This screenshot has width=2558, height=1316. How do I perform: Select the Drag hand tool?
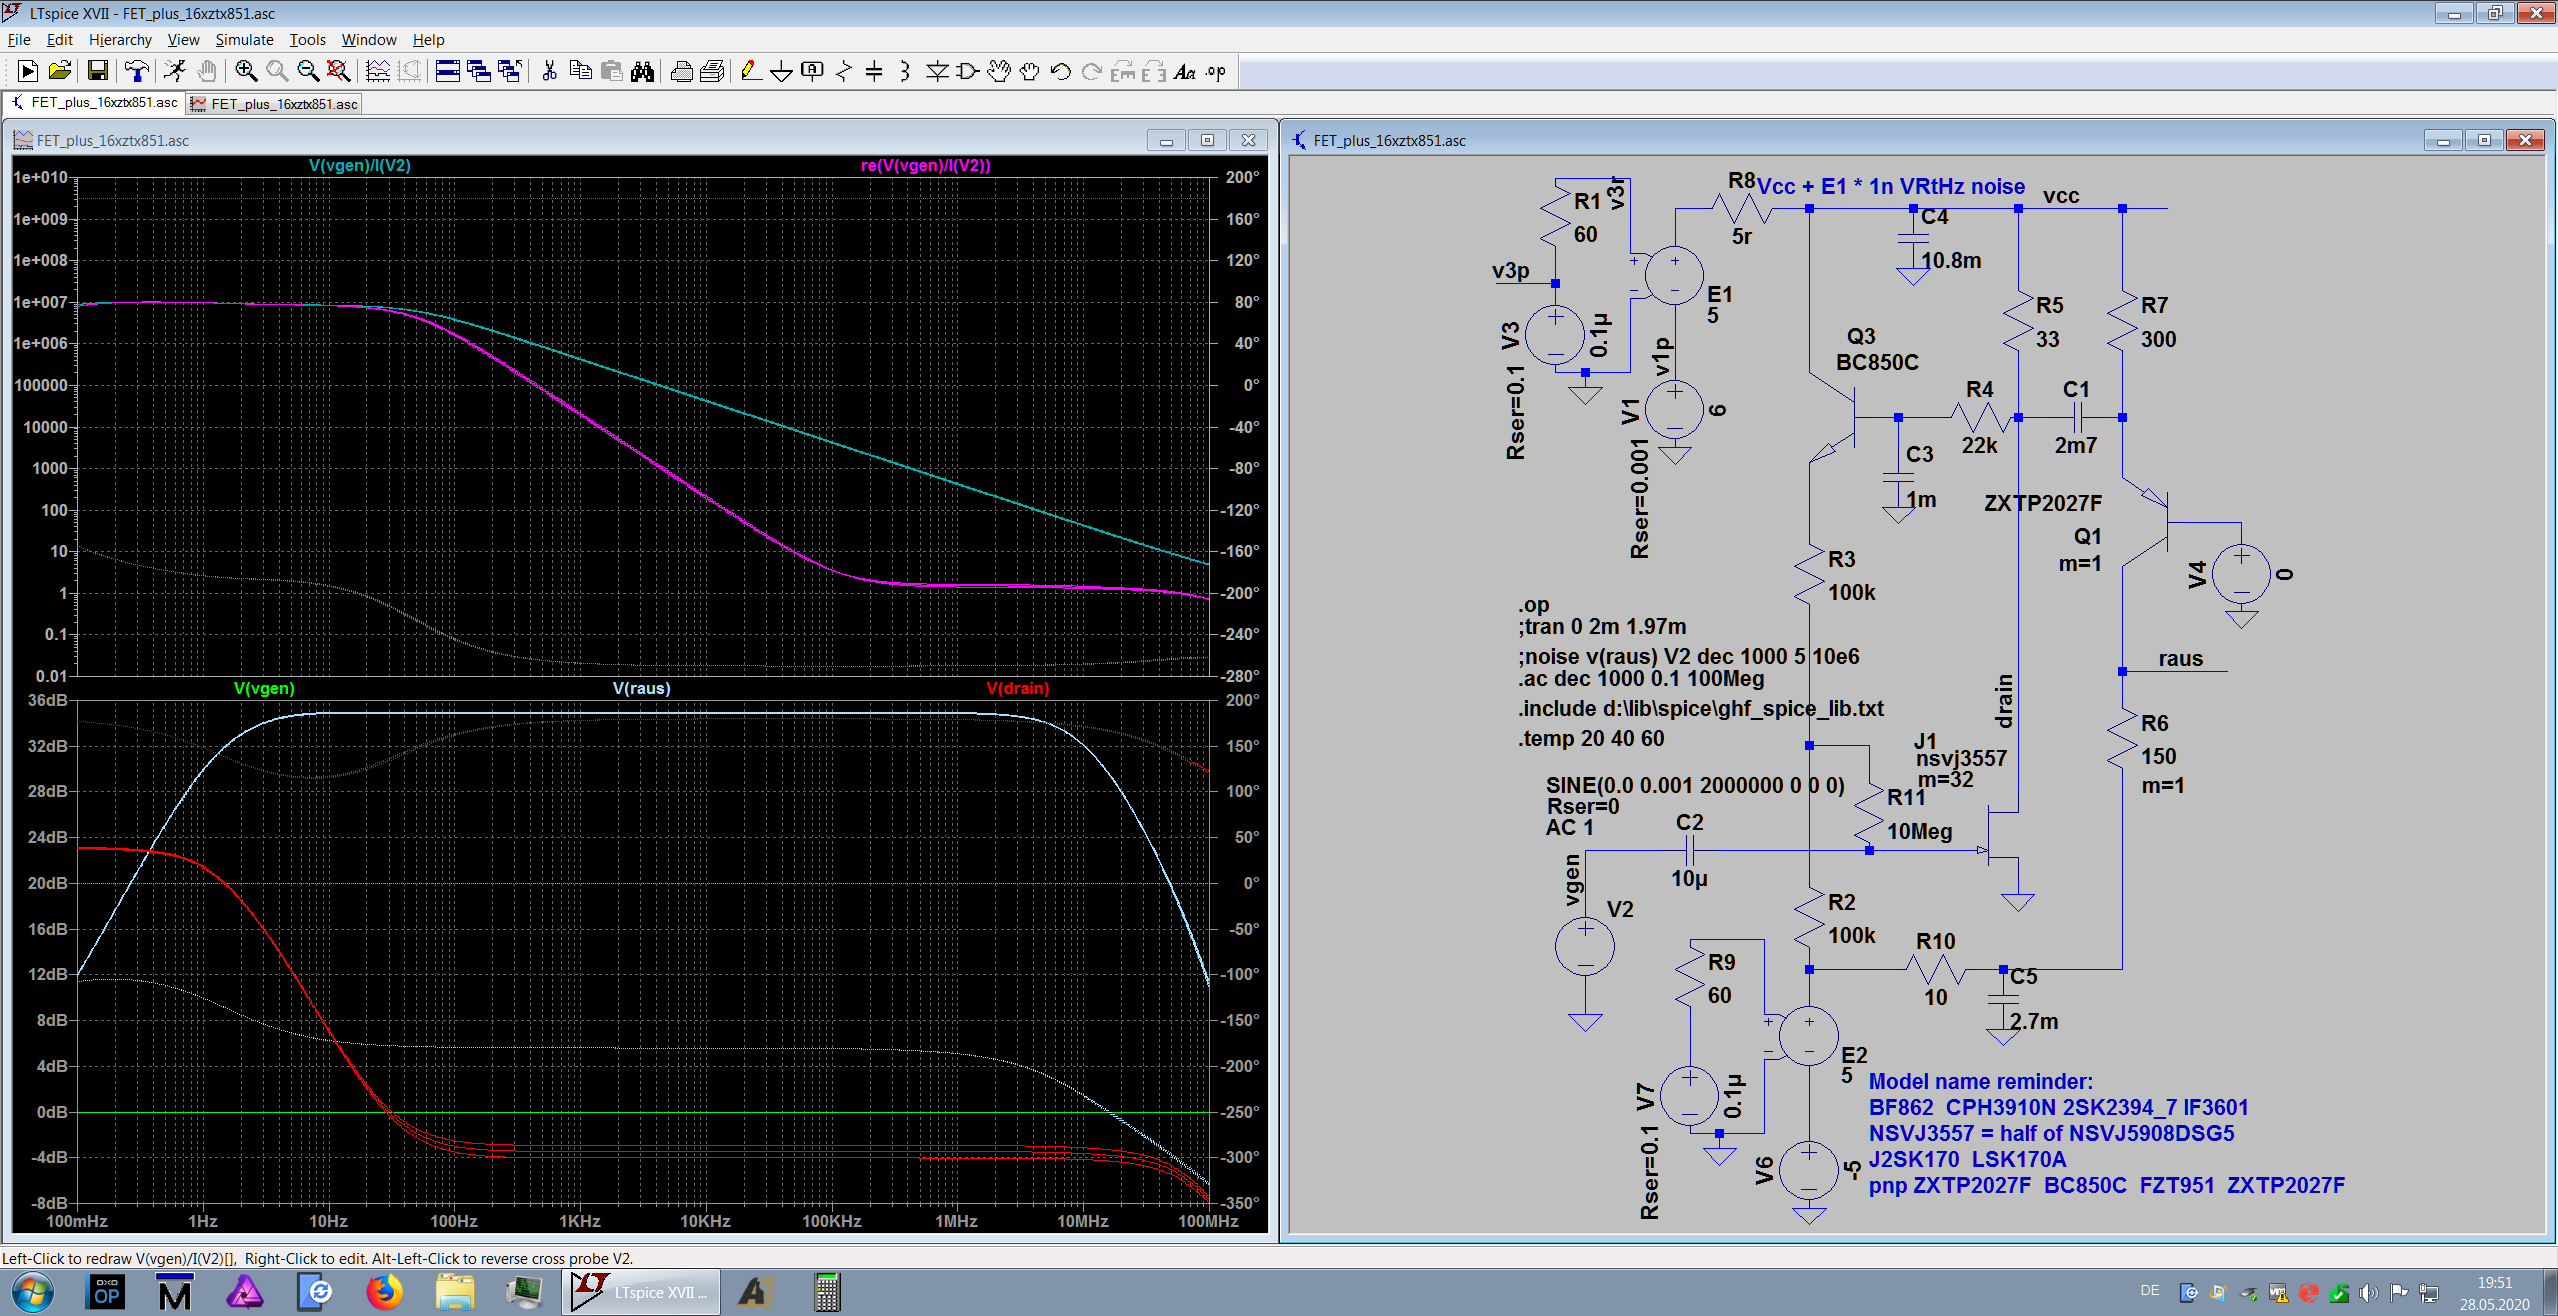[1029, 71]
